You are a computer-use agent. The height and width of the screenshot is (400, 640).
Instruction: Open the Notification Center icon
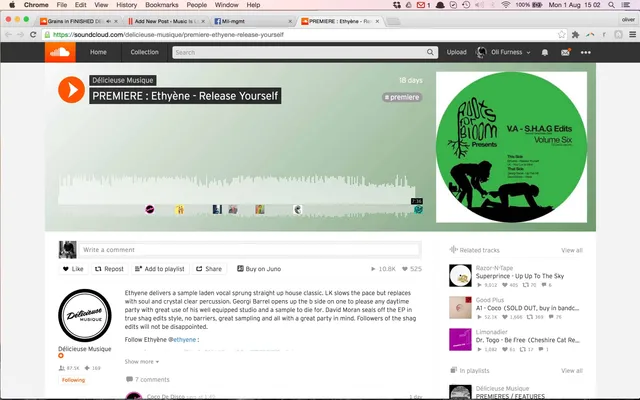[626, 5]
